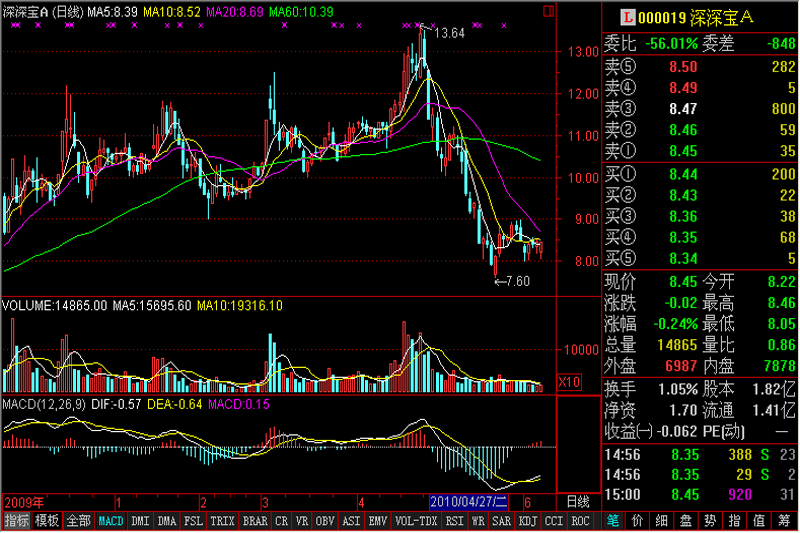Open the 筹 chip distribution tab
Image resolution: width=800 pixels, height=533 pixels.
[x=784, y=521]
